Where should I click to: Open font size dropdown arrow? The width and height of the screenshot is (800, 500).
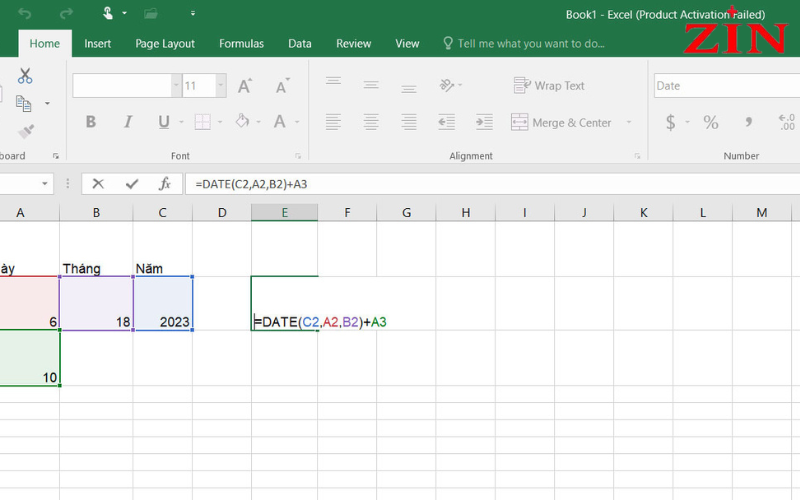pyautogui.click(x=221, y=86)
